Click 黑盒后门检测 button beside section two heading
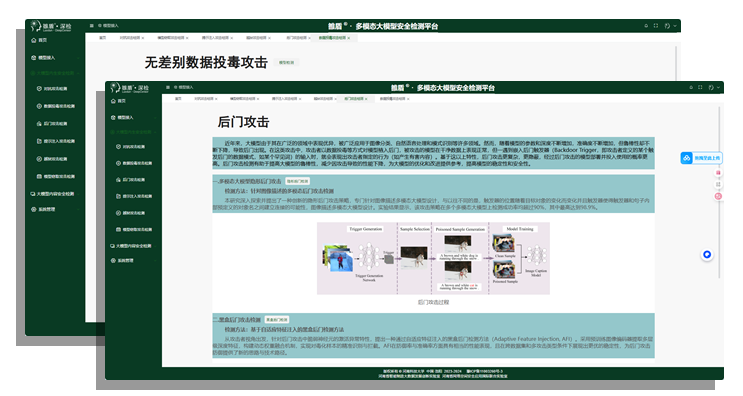This screenshot has width=743, height=396. coord(277,320)
